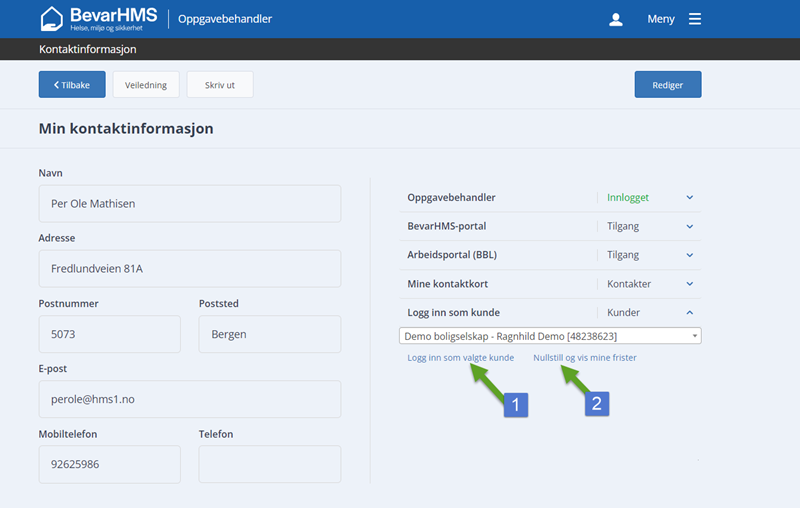Screen dimensions: 800x508
Task: Click Logg inn som valgte kunde link
Action: [460, 357]
